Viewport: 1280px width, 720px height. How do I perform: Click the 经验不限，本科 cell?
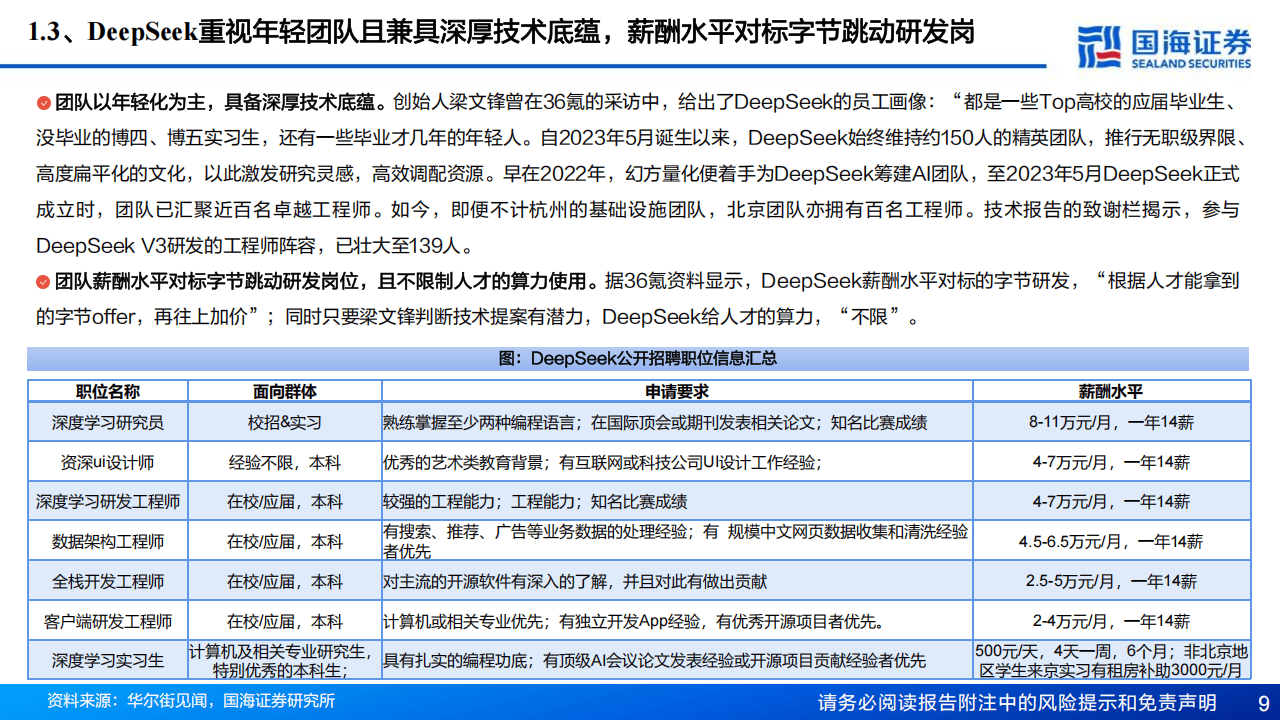tap(285, 463)
